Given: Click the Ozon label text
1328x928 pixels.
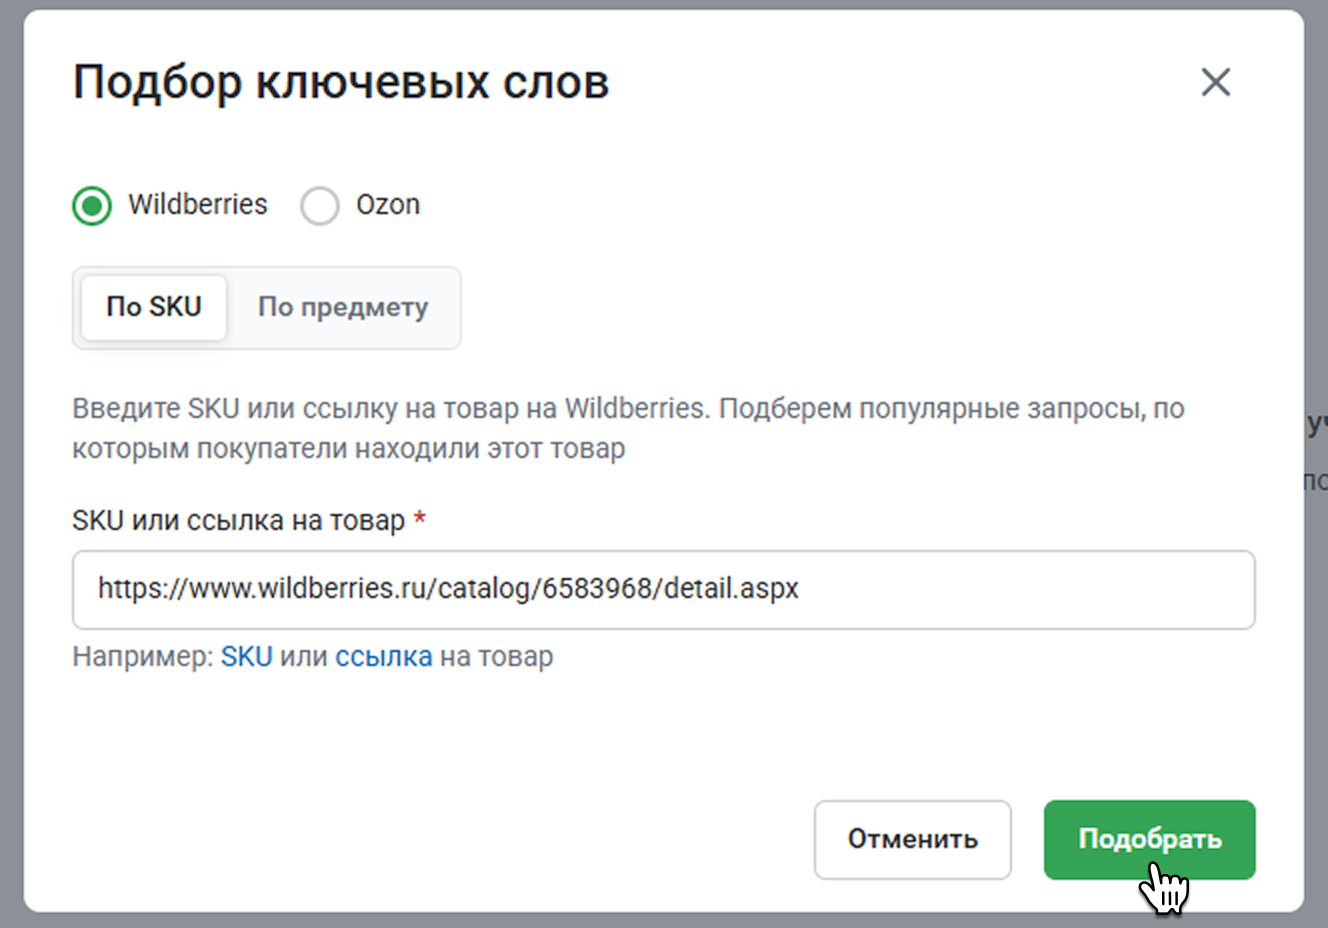Looking at the screenshot, I should coord(388,205).
